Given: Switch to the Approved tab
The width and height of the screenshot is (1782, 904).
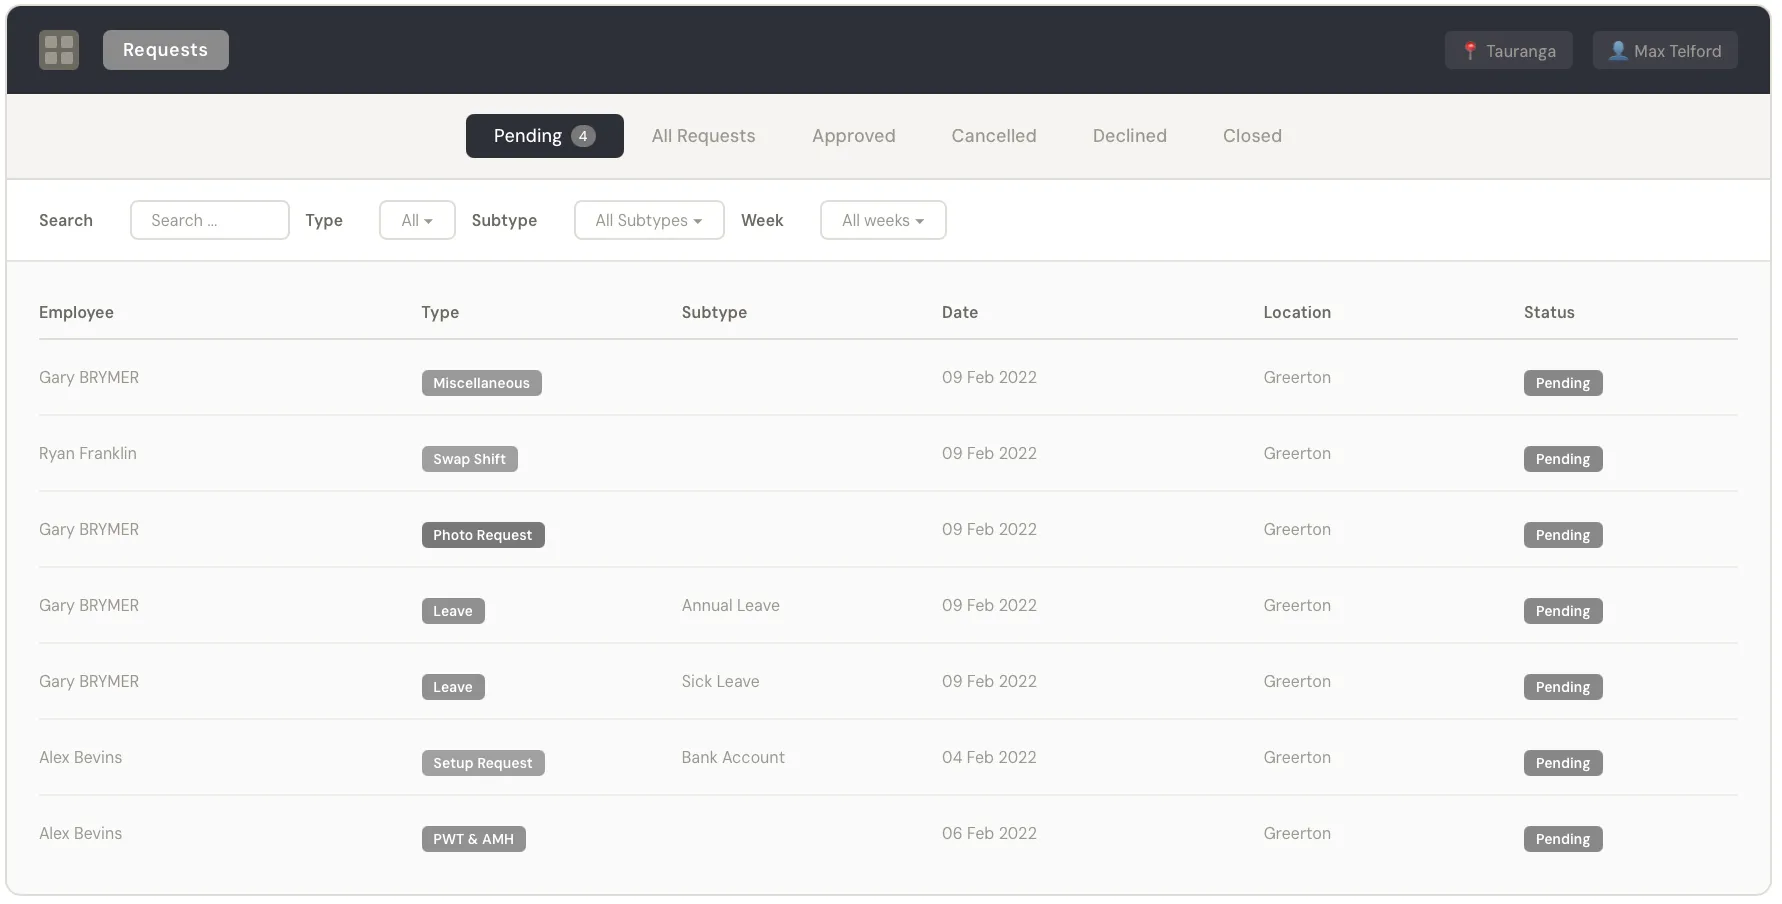Looking at the screenshot, I should pos(854,136).
